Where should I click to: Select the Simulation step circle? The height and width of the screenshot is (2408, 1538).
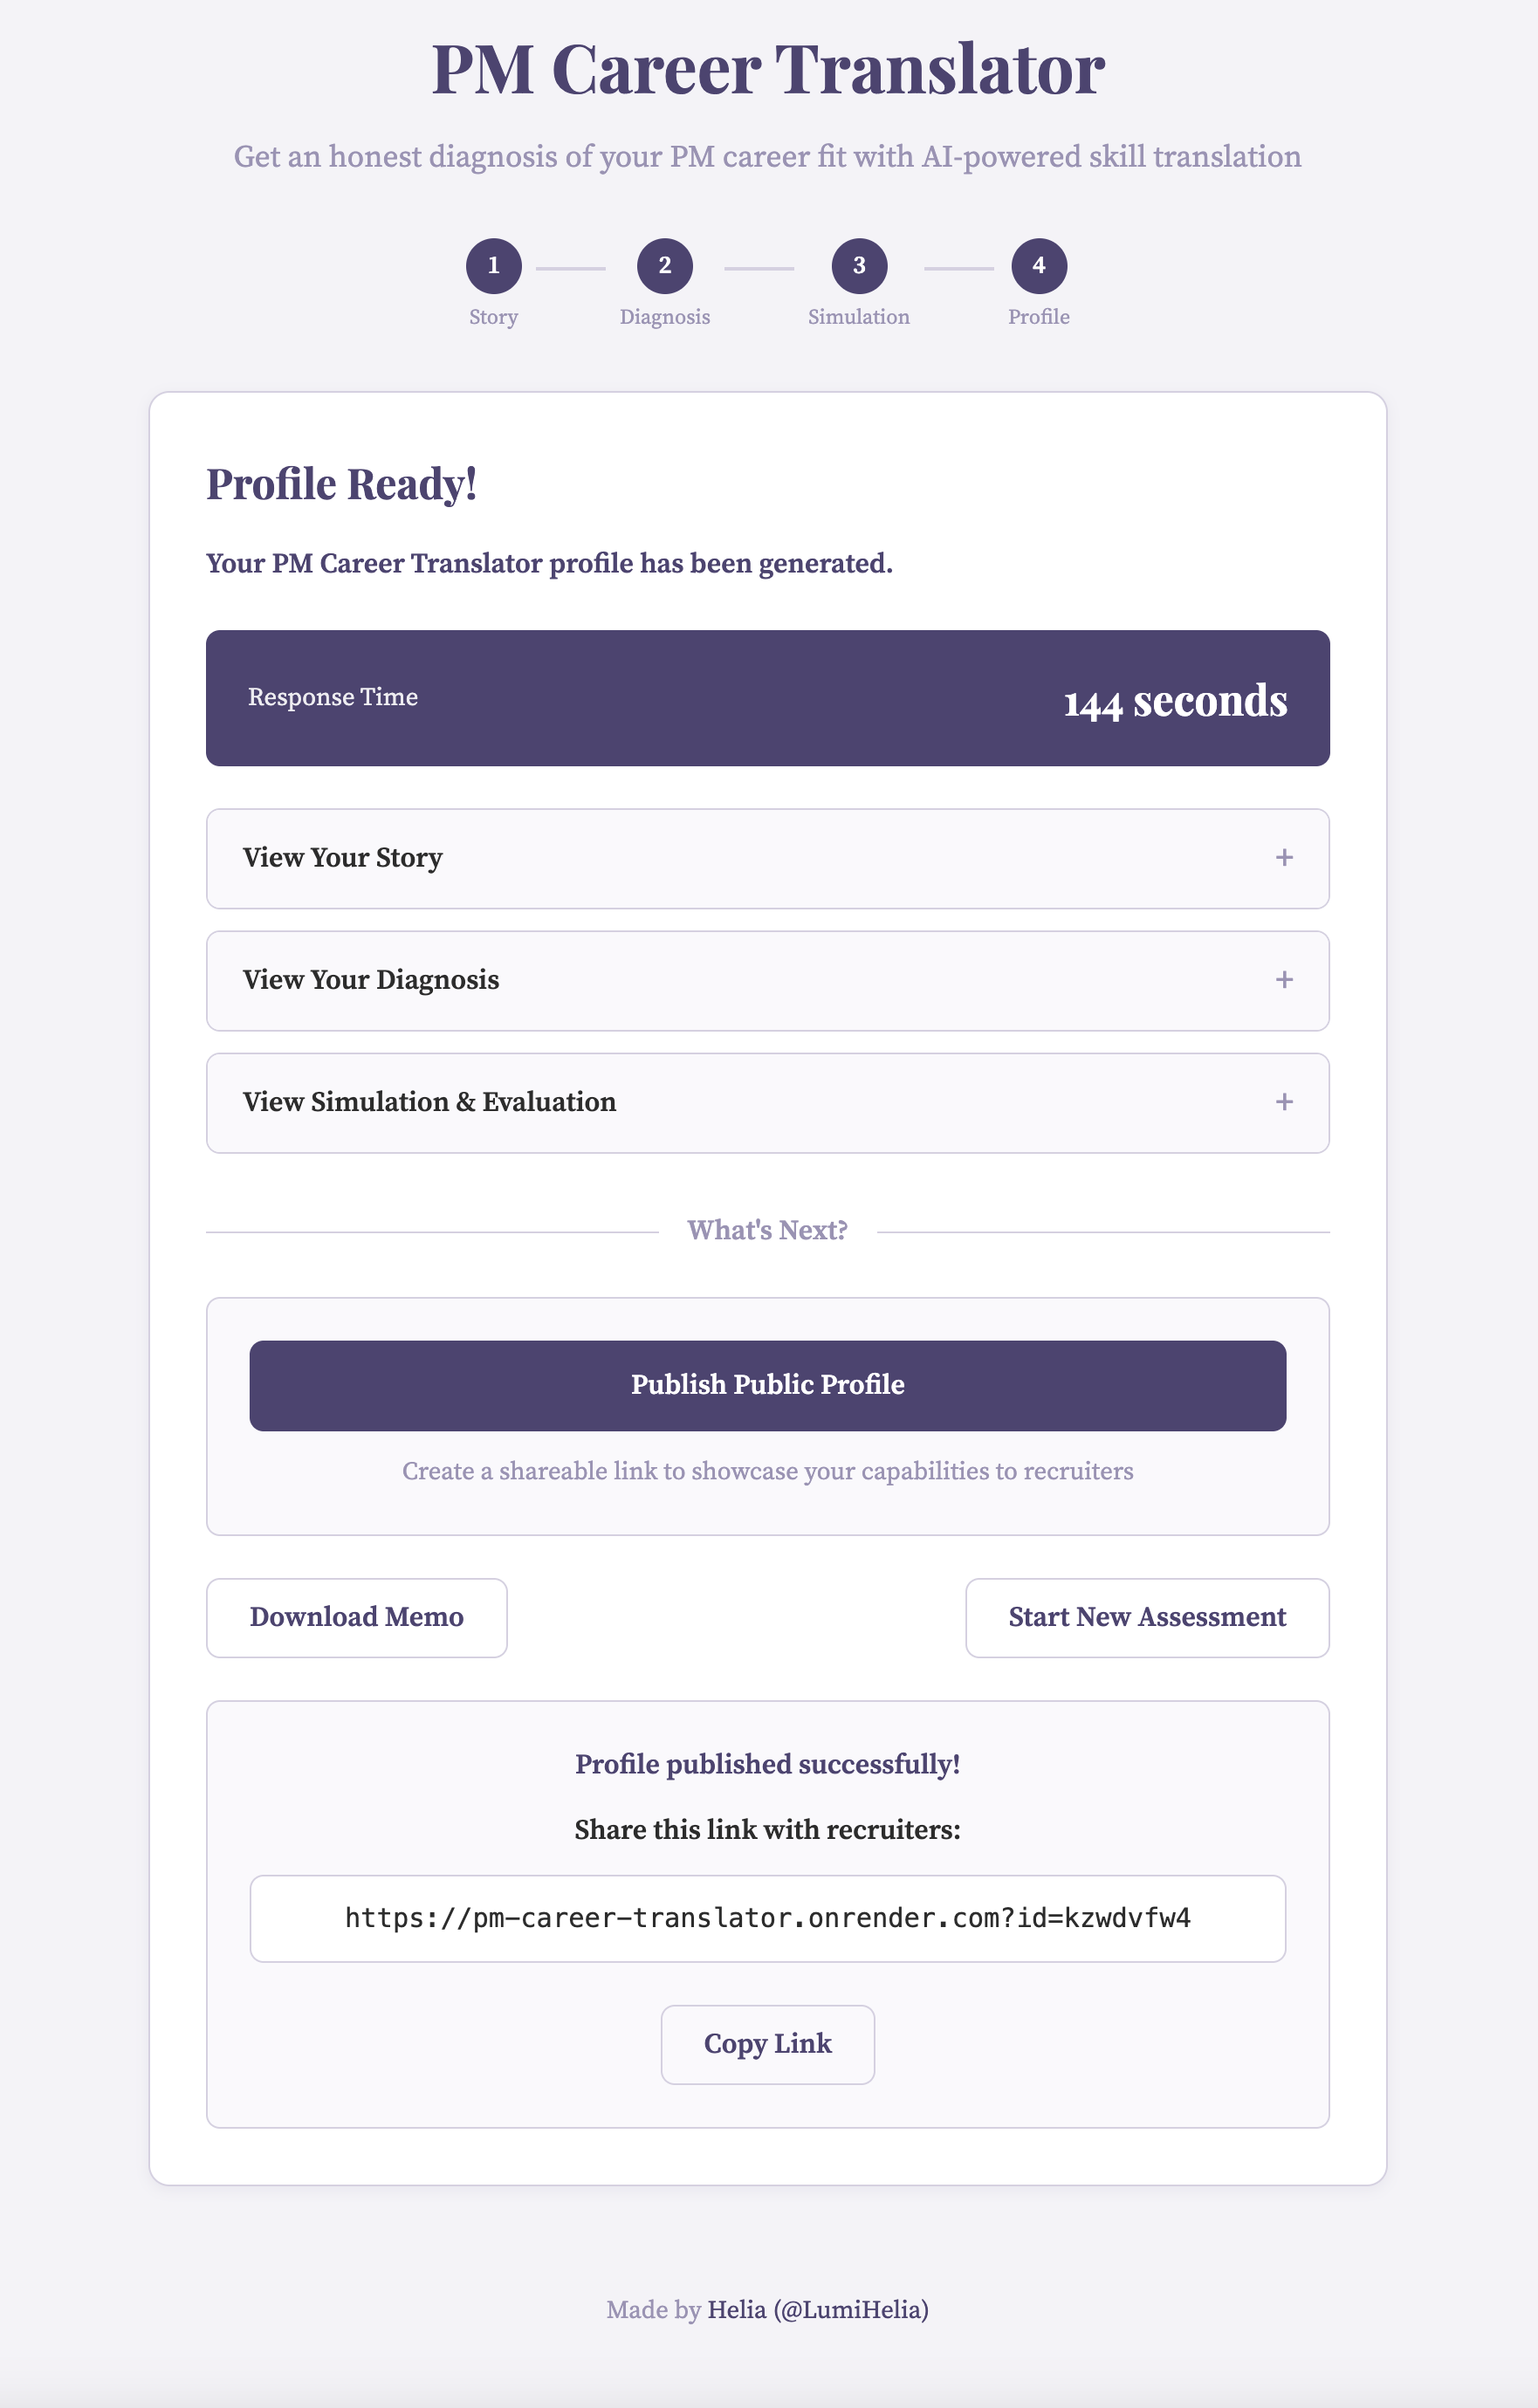tap(858, 267)
